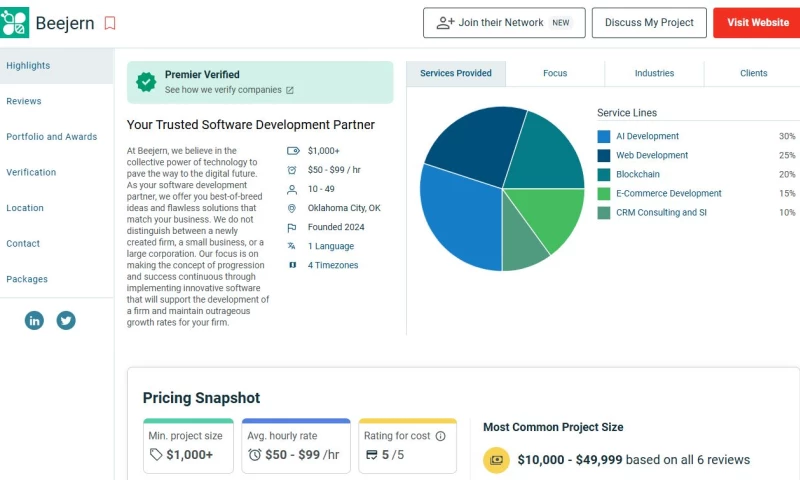
Task: Click the external link icon after verify companies
Action: click(x=290, y=90)
